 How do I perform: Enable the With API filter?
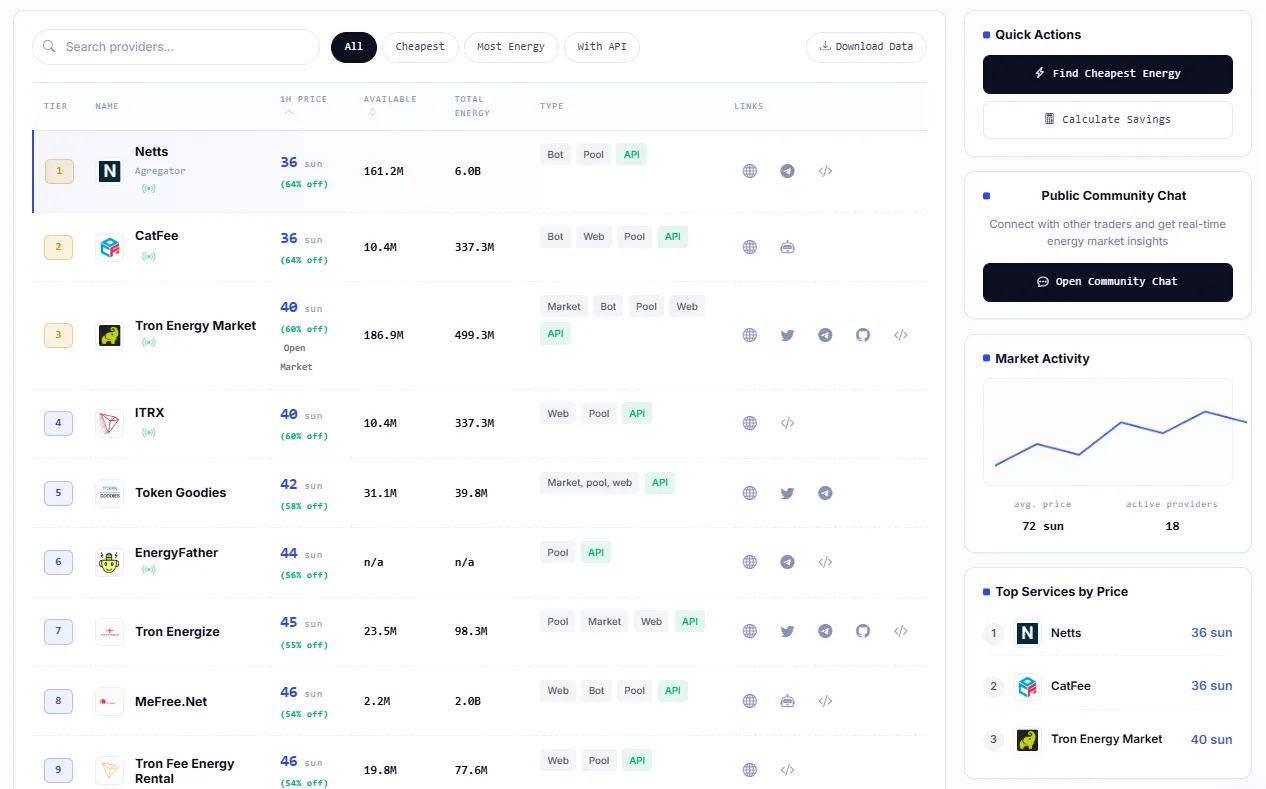(602, 47)
